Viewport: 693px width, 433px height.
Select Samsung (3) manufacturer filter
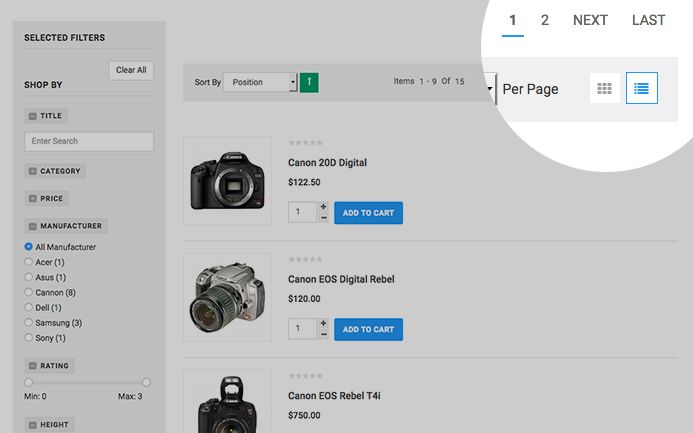[x=29, y=323]
